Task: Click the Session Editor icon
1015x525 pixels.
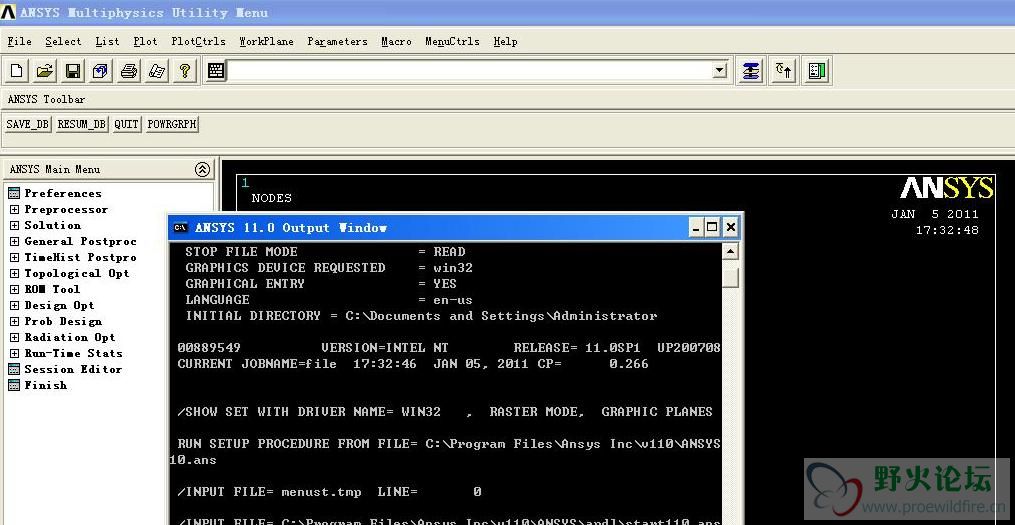Action: click(14, 369)
